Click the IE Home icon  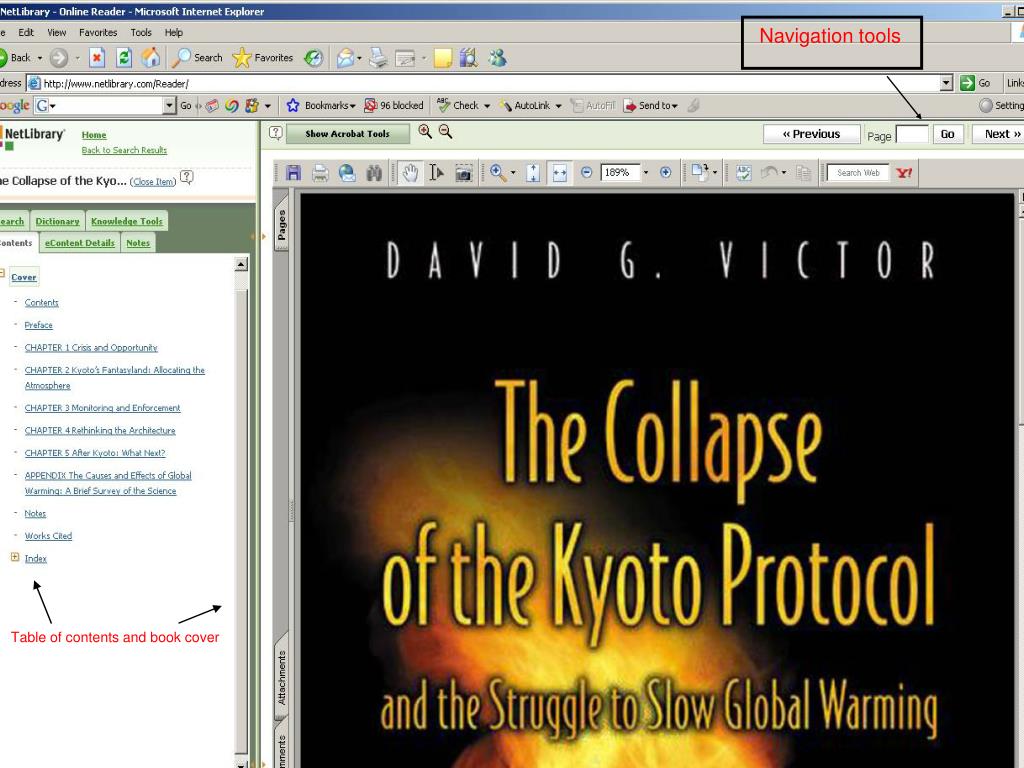pyautogui.click(x=151, y=57)
